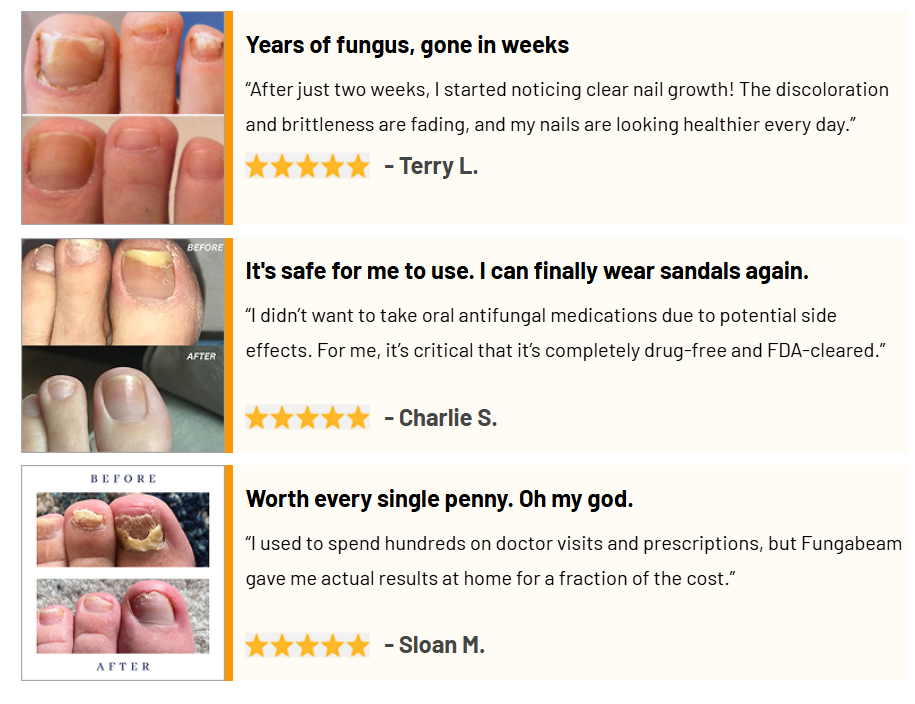This screenshot has height=704, width=915.
Task: Click the middle star in Terry L.'s rating
Action: tap(307, 166)
